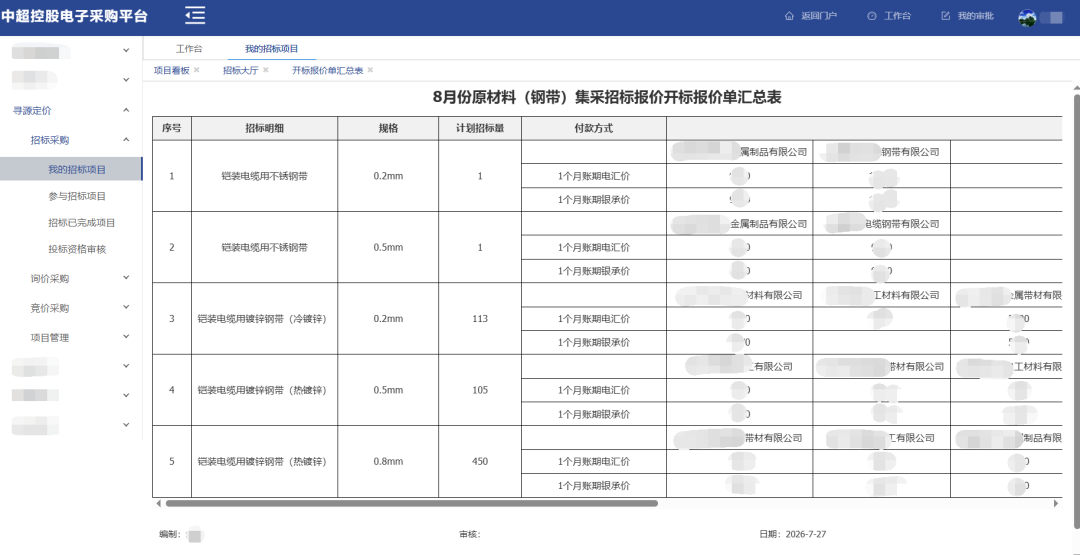
Task: Expand the 询价采购 submenu
Action: click(126, 278)
